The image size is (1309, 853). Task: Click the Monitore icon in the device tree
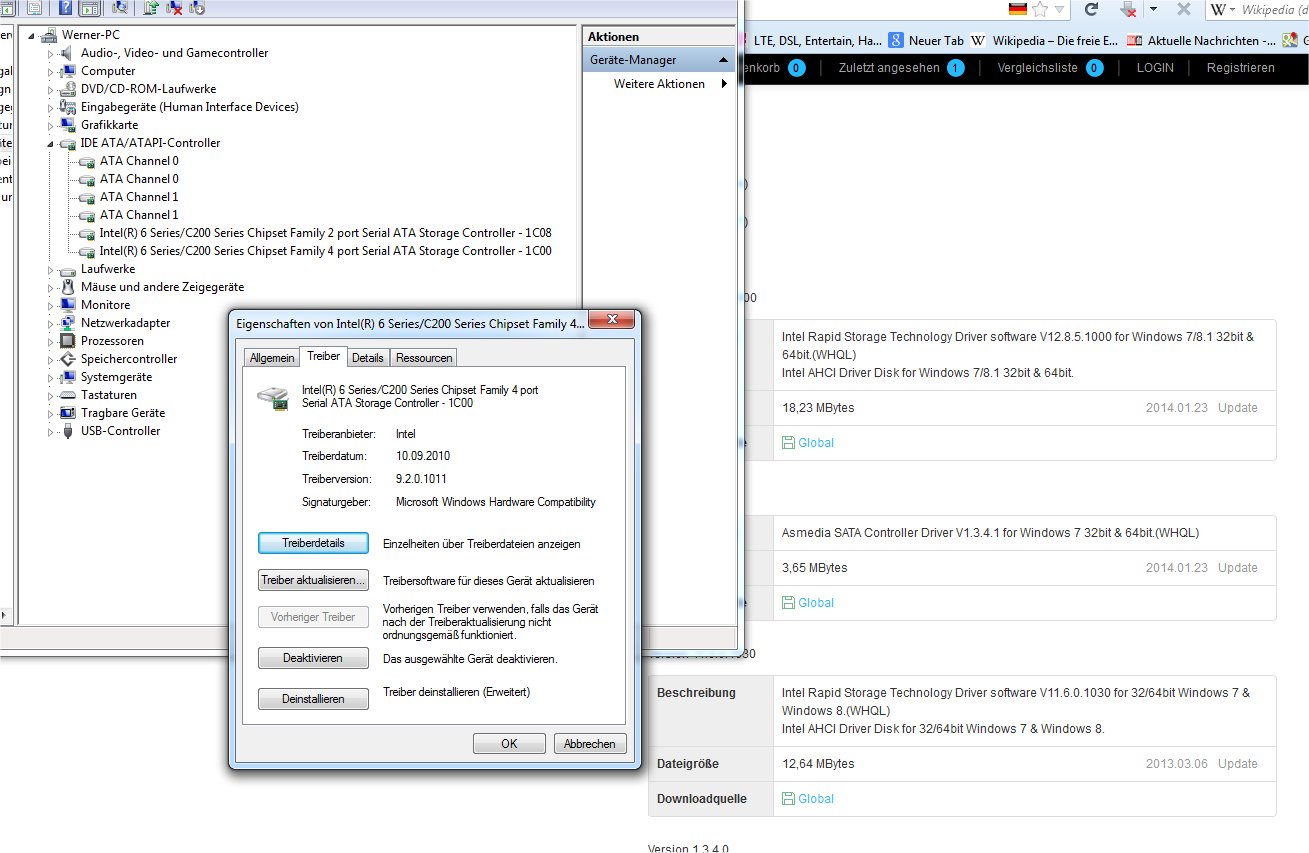coord(68,305)
